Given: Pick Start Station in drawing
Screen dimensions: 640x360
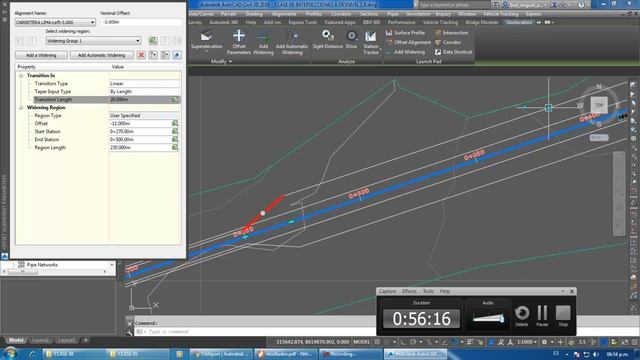Looking at the screenshot, I should click(x=175, y=131).
